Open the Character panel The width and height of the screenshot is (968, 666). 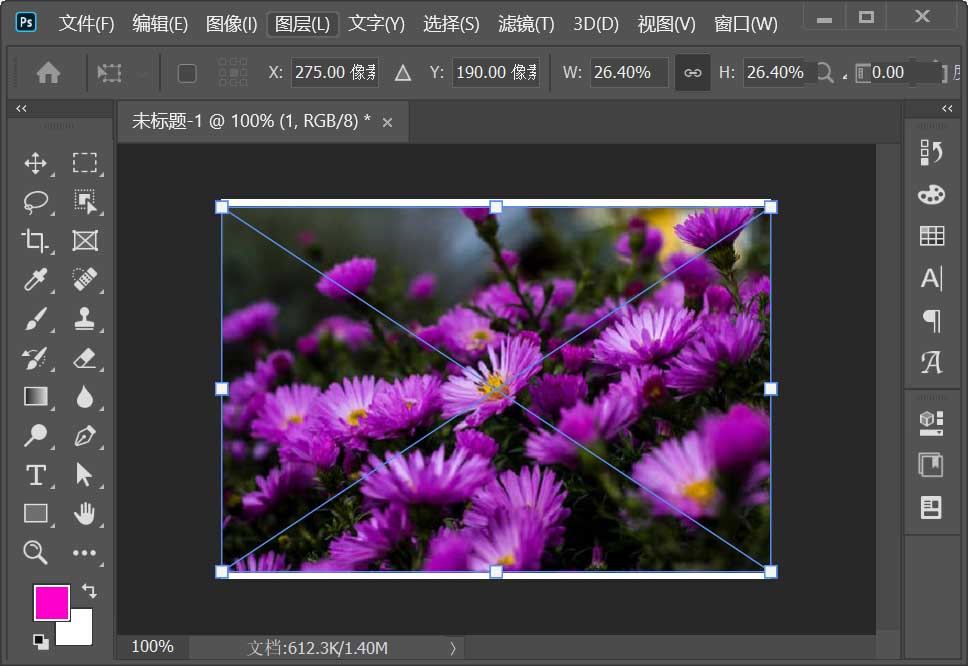[931, 279]
